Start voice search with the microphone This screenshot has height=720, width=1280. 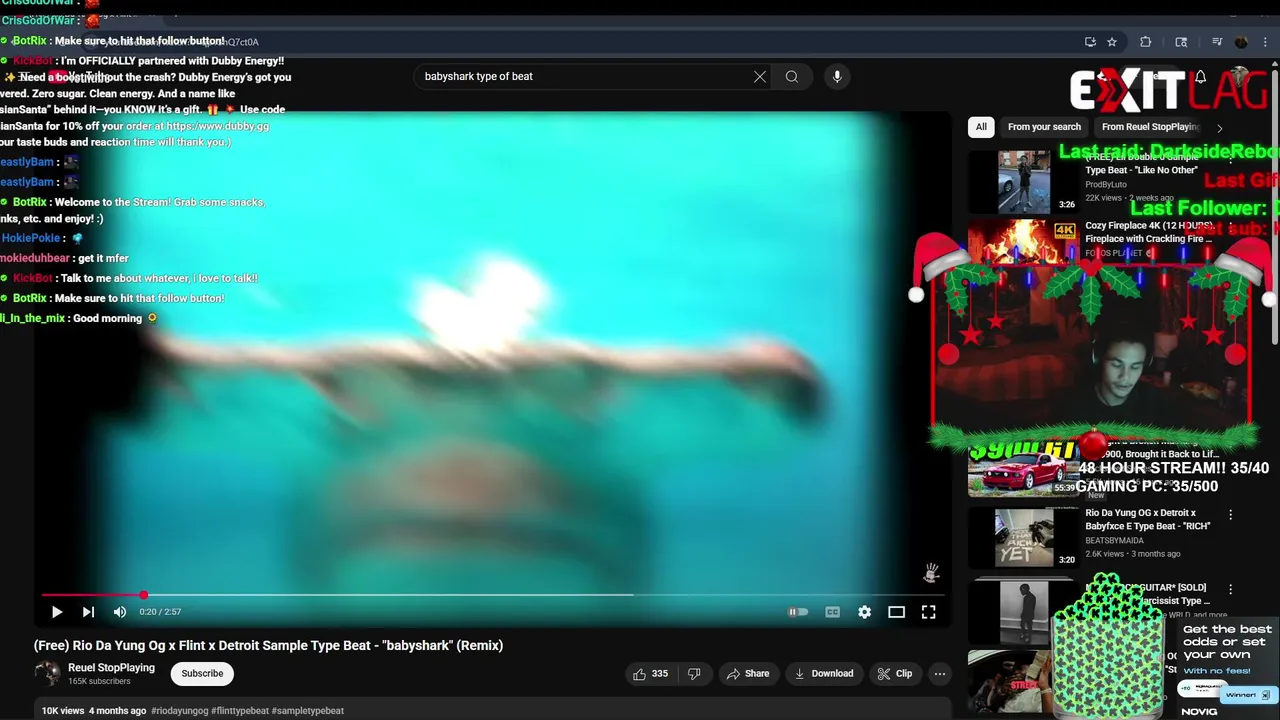click(837, 76)
